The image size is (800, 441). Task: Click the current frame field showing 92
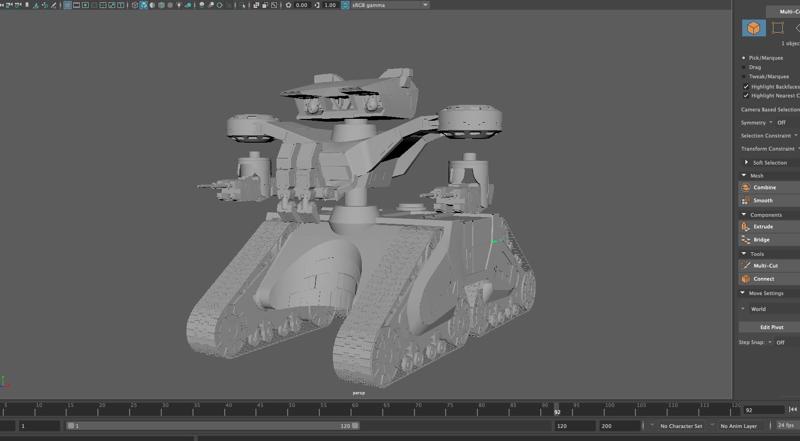763,410
